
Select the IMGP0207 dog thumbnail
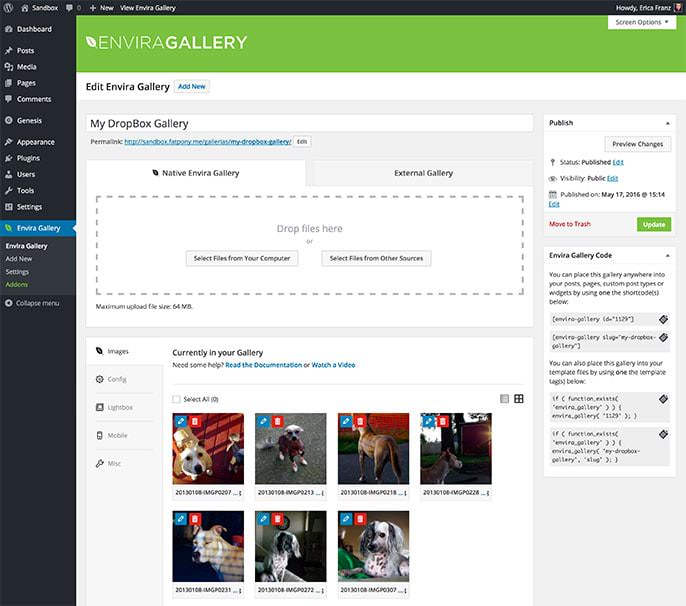[208, 448]
